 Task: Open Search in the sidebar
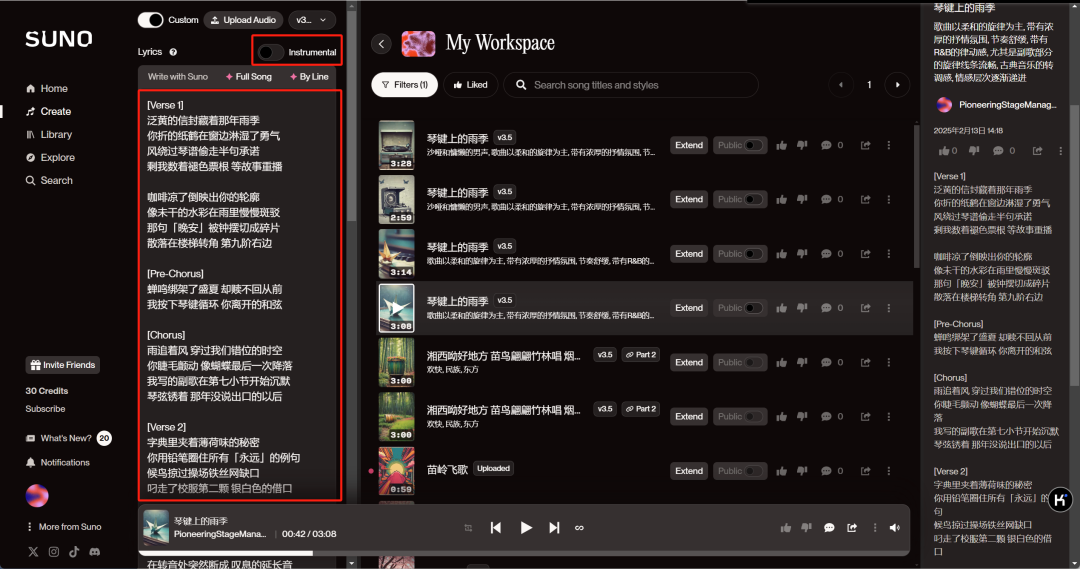click(x=49, y=180)
